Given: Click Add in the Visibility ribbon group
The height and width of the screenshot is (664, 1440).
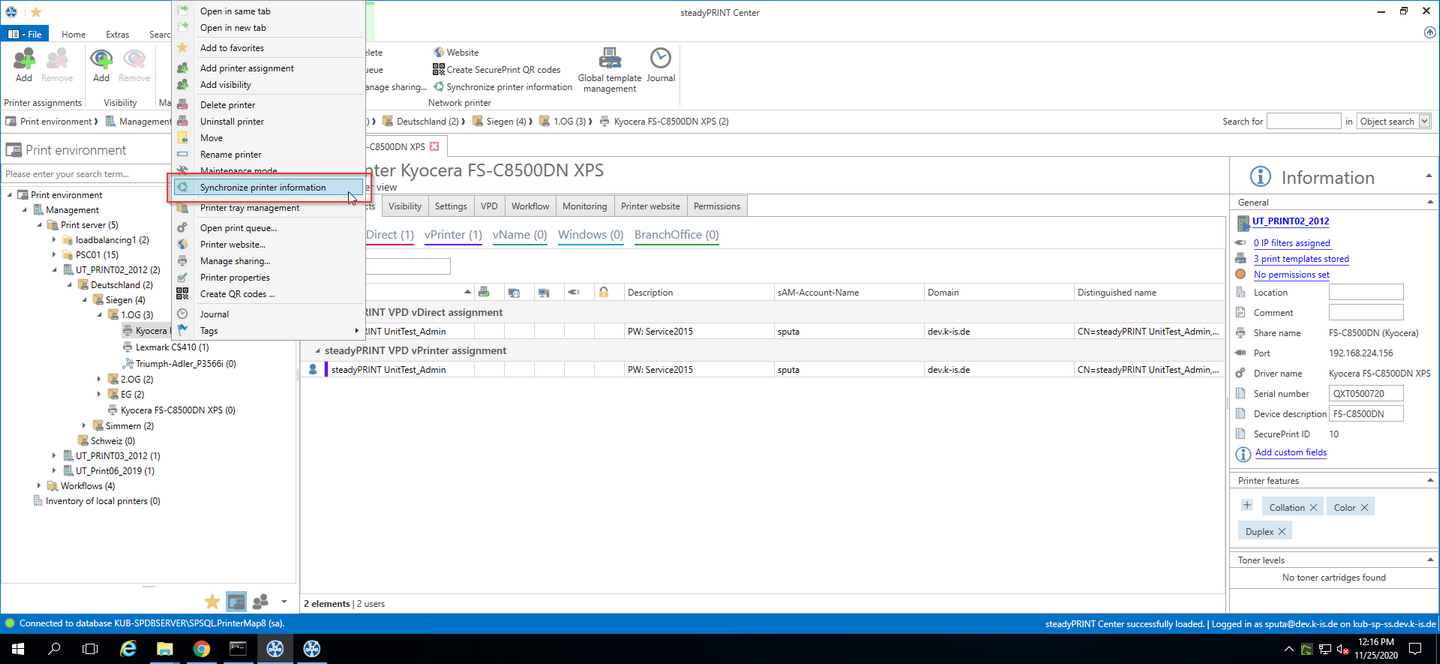Looking at the screenshot, I should click(x=101, y=64).
